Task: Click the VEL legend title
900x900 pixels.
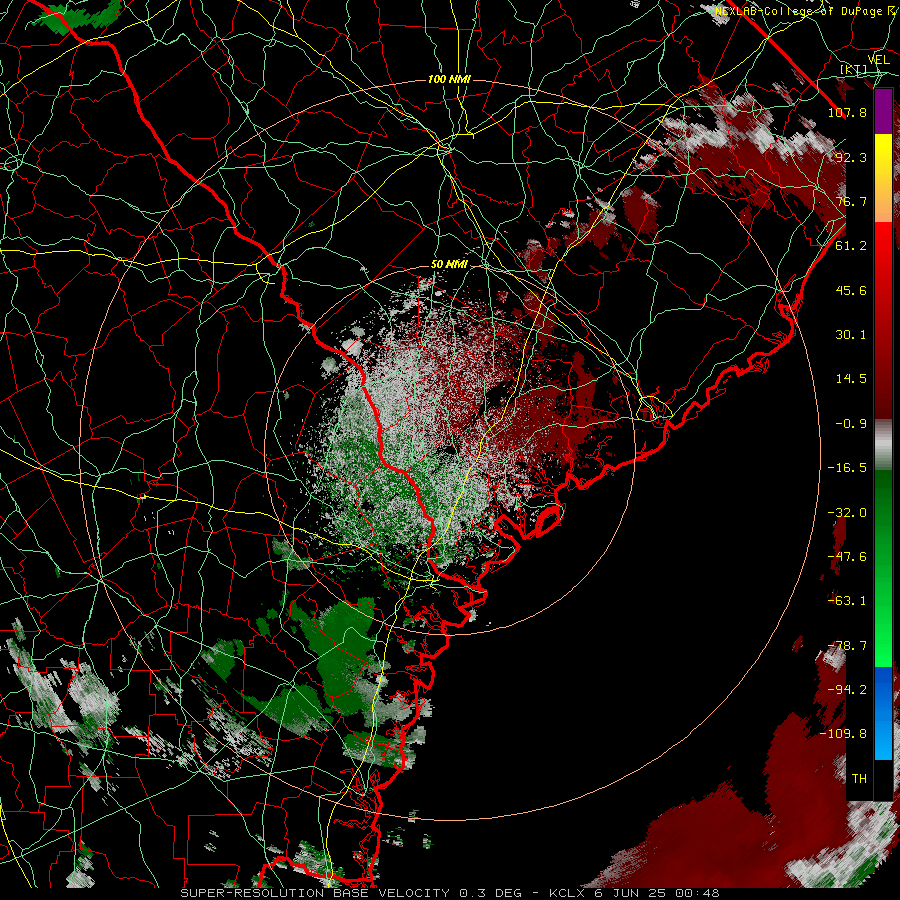Action: [878, 60]
